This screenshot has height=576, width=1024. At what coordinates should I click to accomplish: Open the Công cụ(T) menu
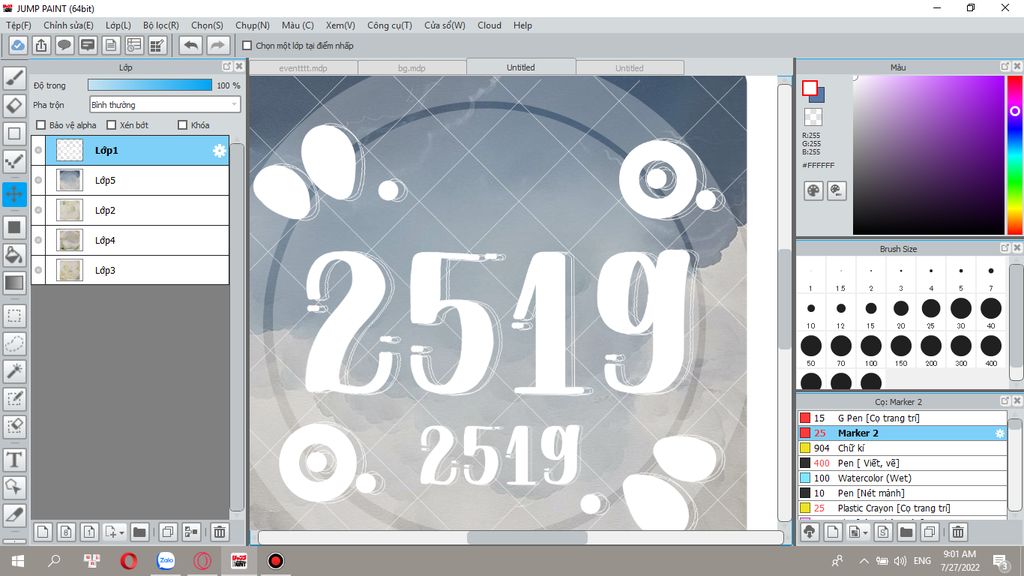click(x=389, y=25)
